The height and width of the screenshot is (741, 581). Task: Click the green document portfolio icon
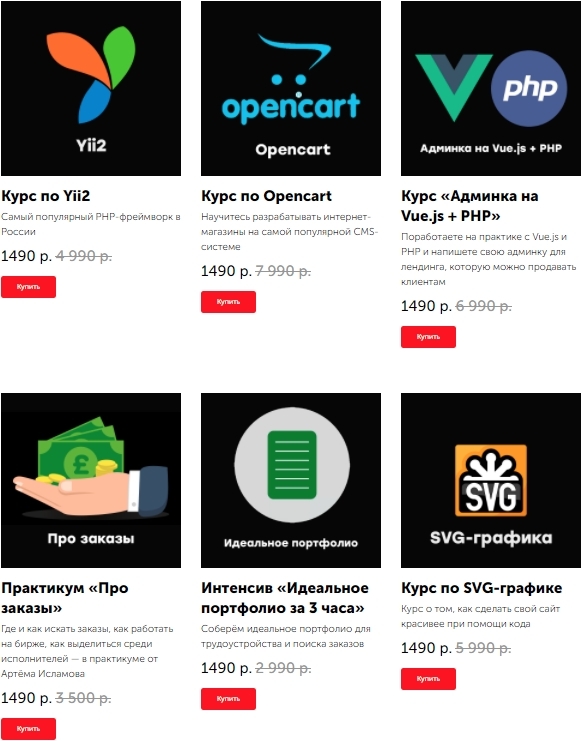(292, 465)
